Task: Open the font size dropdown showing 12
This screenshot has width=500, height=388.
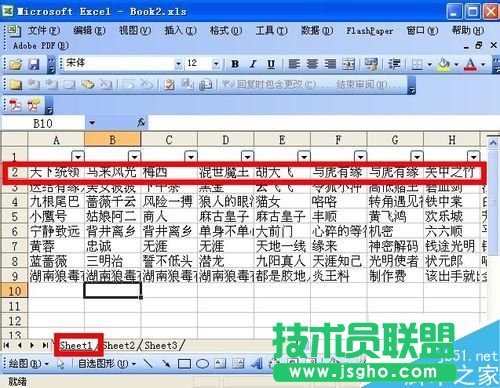Action: pyautogui.click(x=216, y=64)
